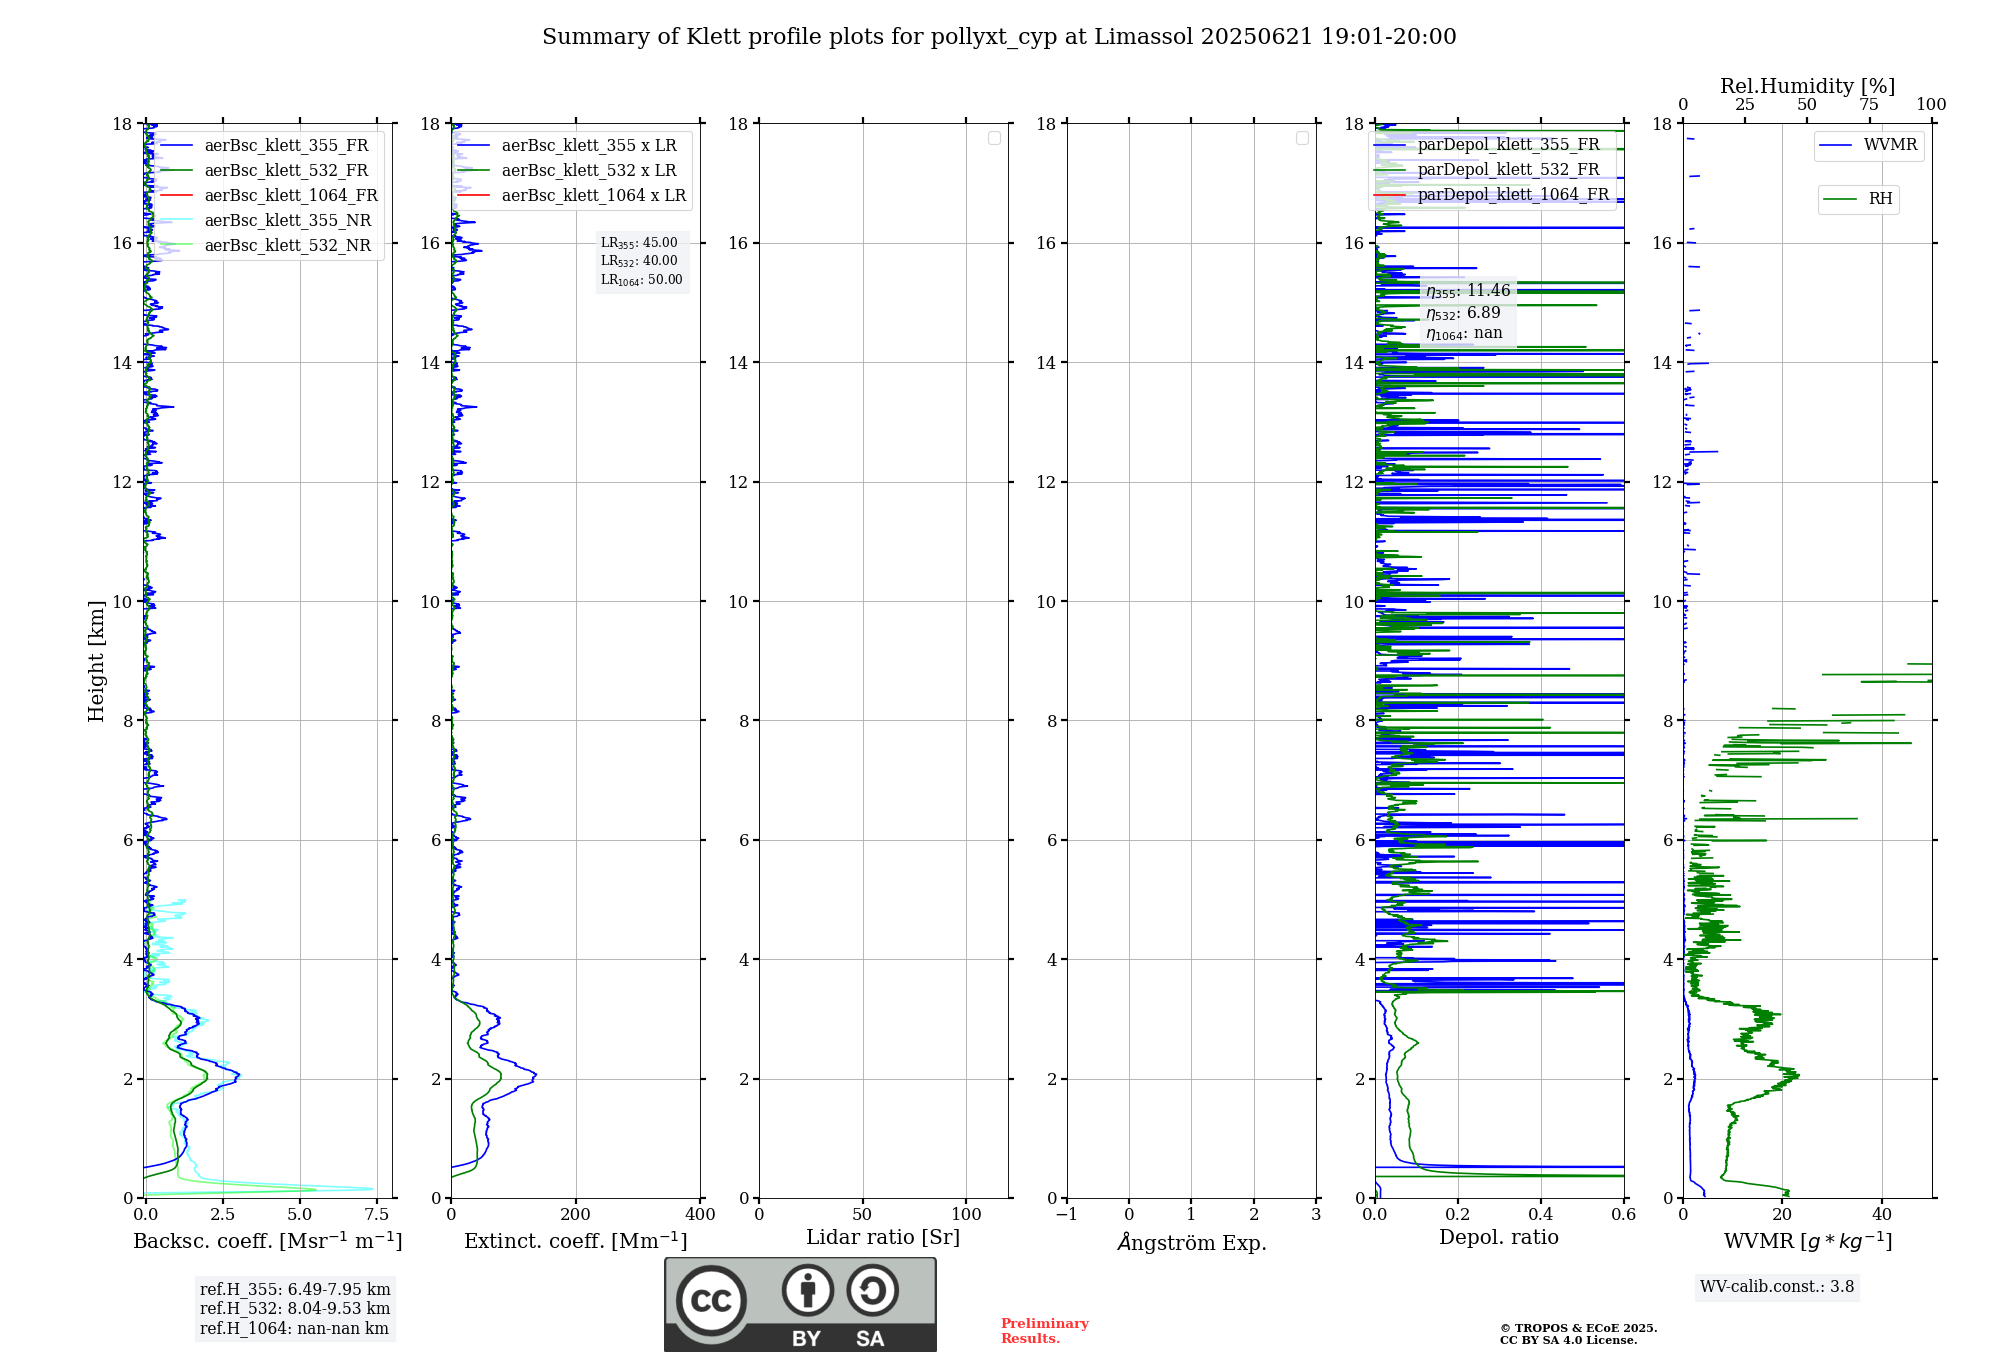Click the 0.6 tick on the Depol. ratio axis

[1624, 1215]
